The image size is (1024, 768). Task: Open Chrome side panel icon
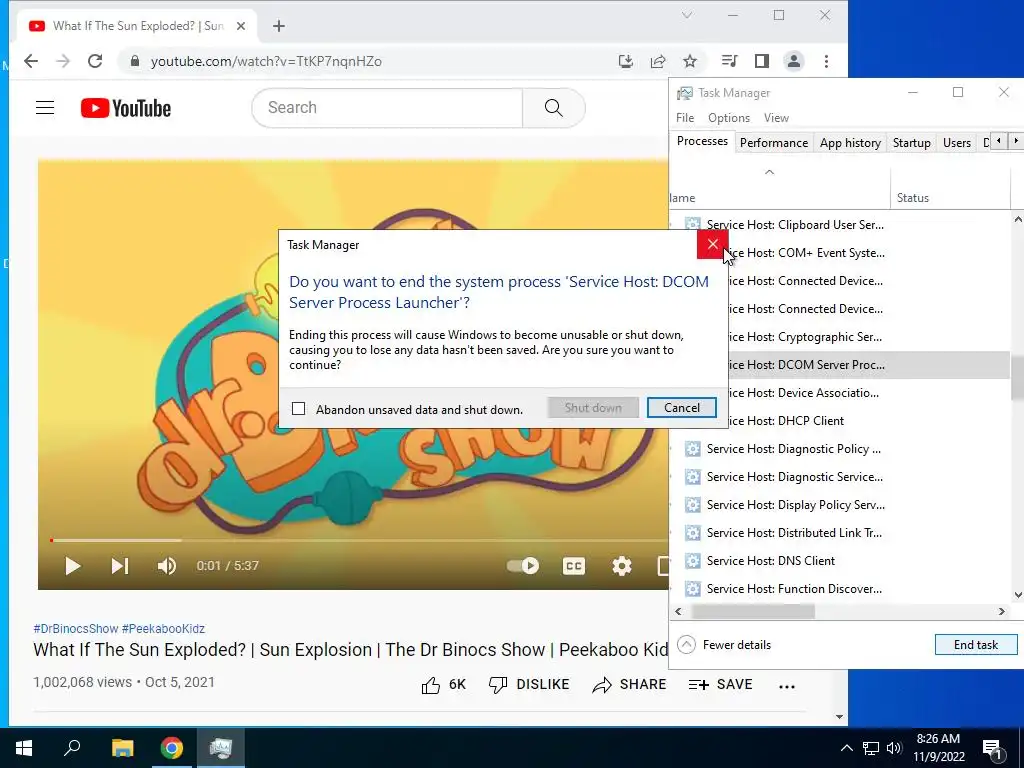click(x=761, y=61)
